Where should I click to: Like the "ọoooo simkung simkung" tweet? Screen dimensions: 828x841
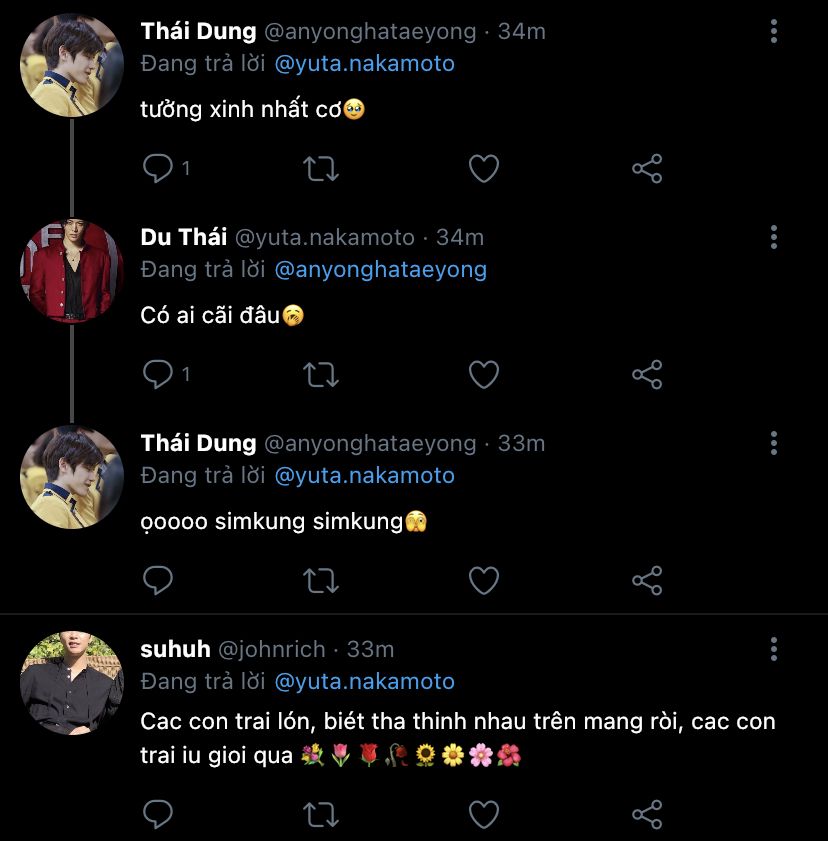tap(484, 580)
